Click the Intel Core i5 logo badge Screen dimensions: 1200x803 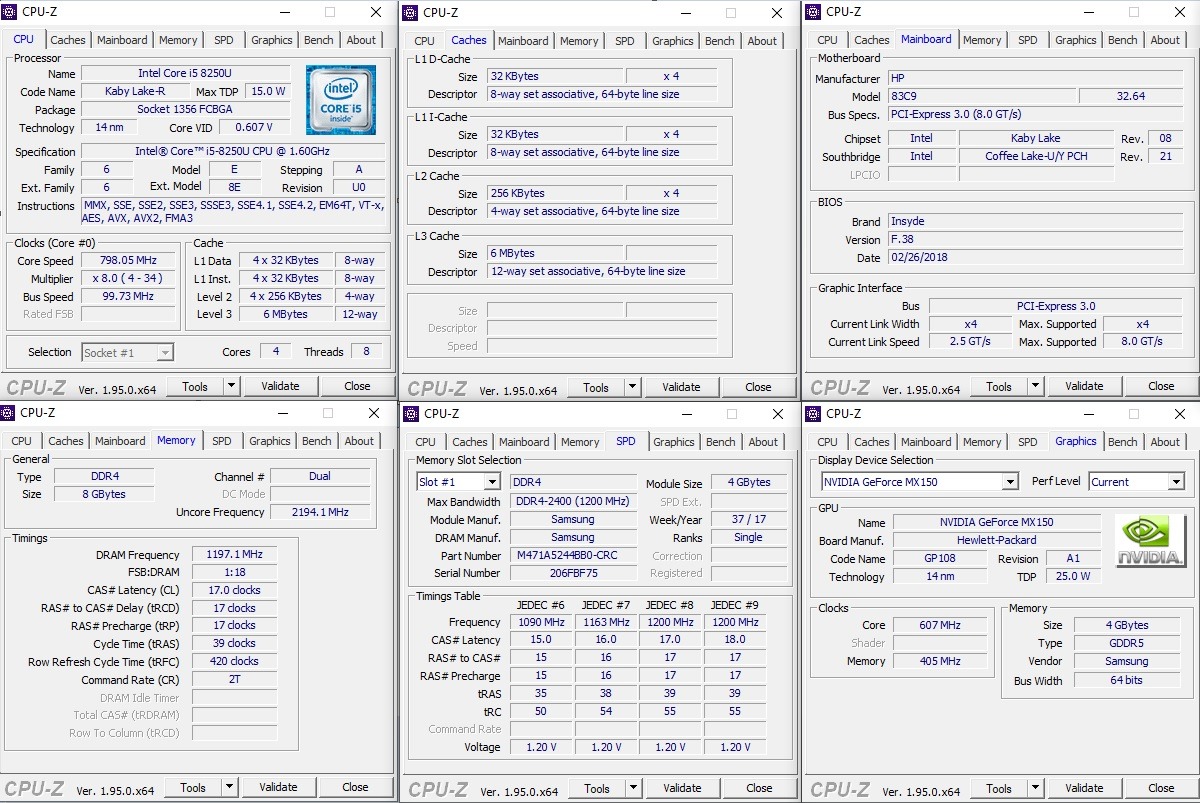tap(341, 100)
